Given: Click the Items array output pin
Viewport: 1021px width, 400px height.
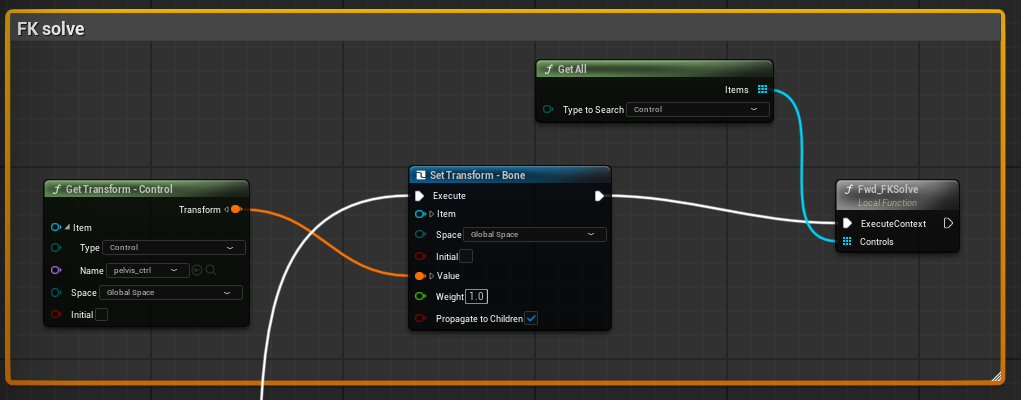Looking at the screenshot, I should coord(762,89).
